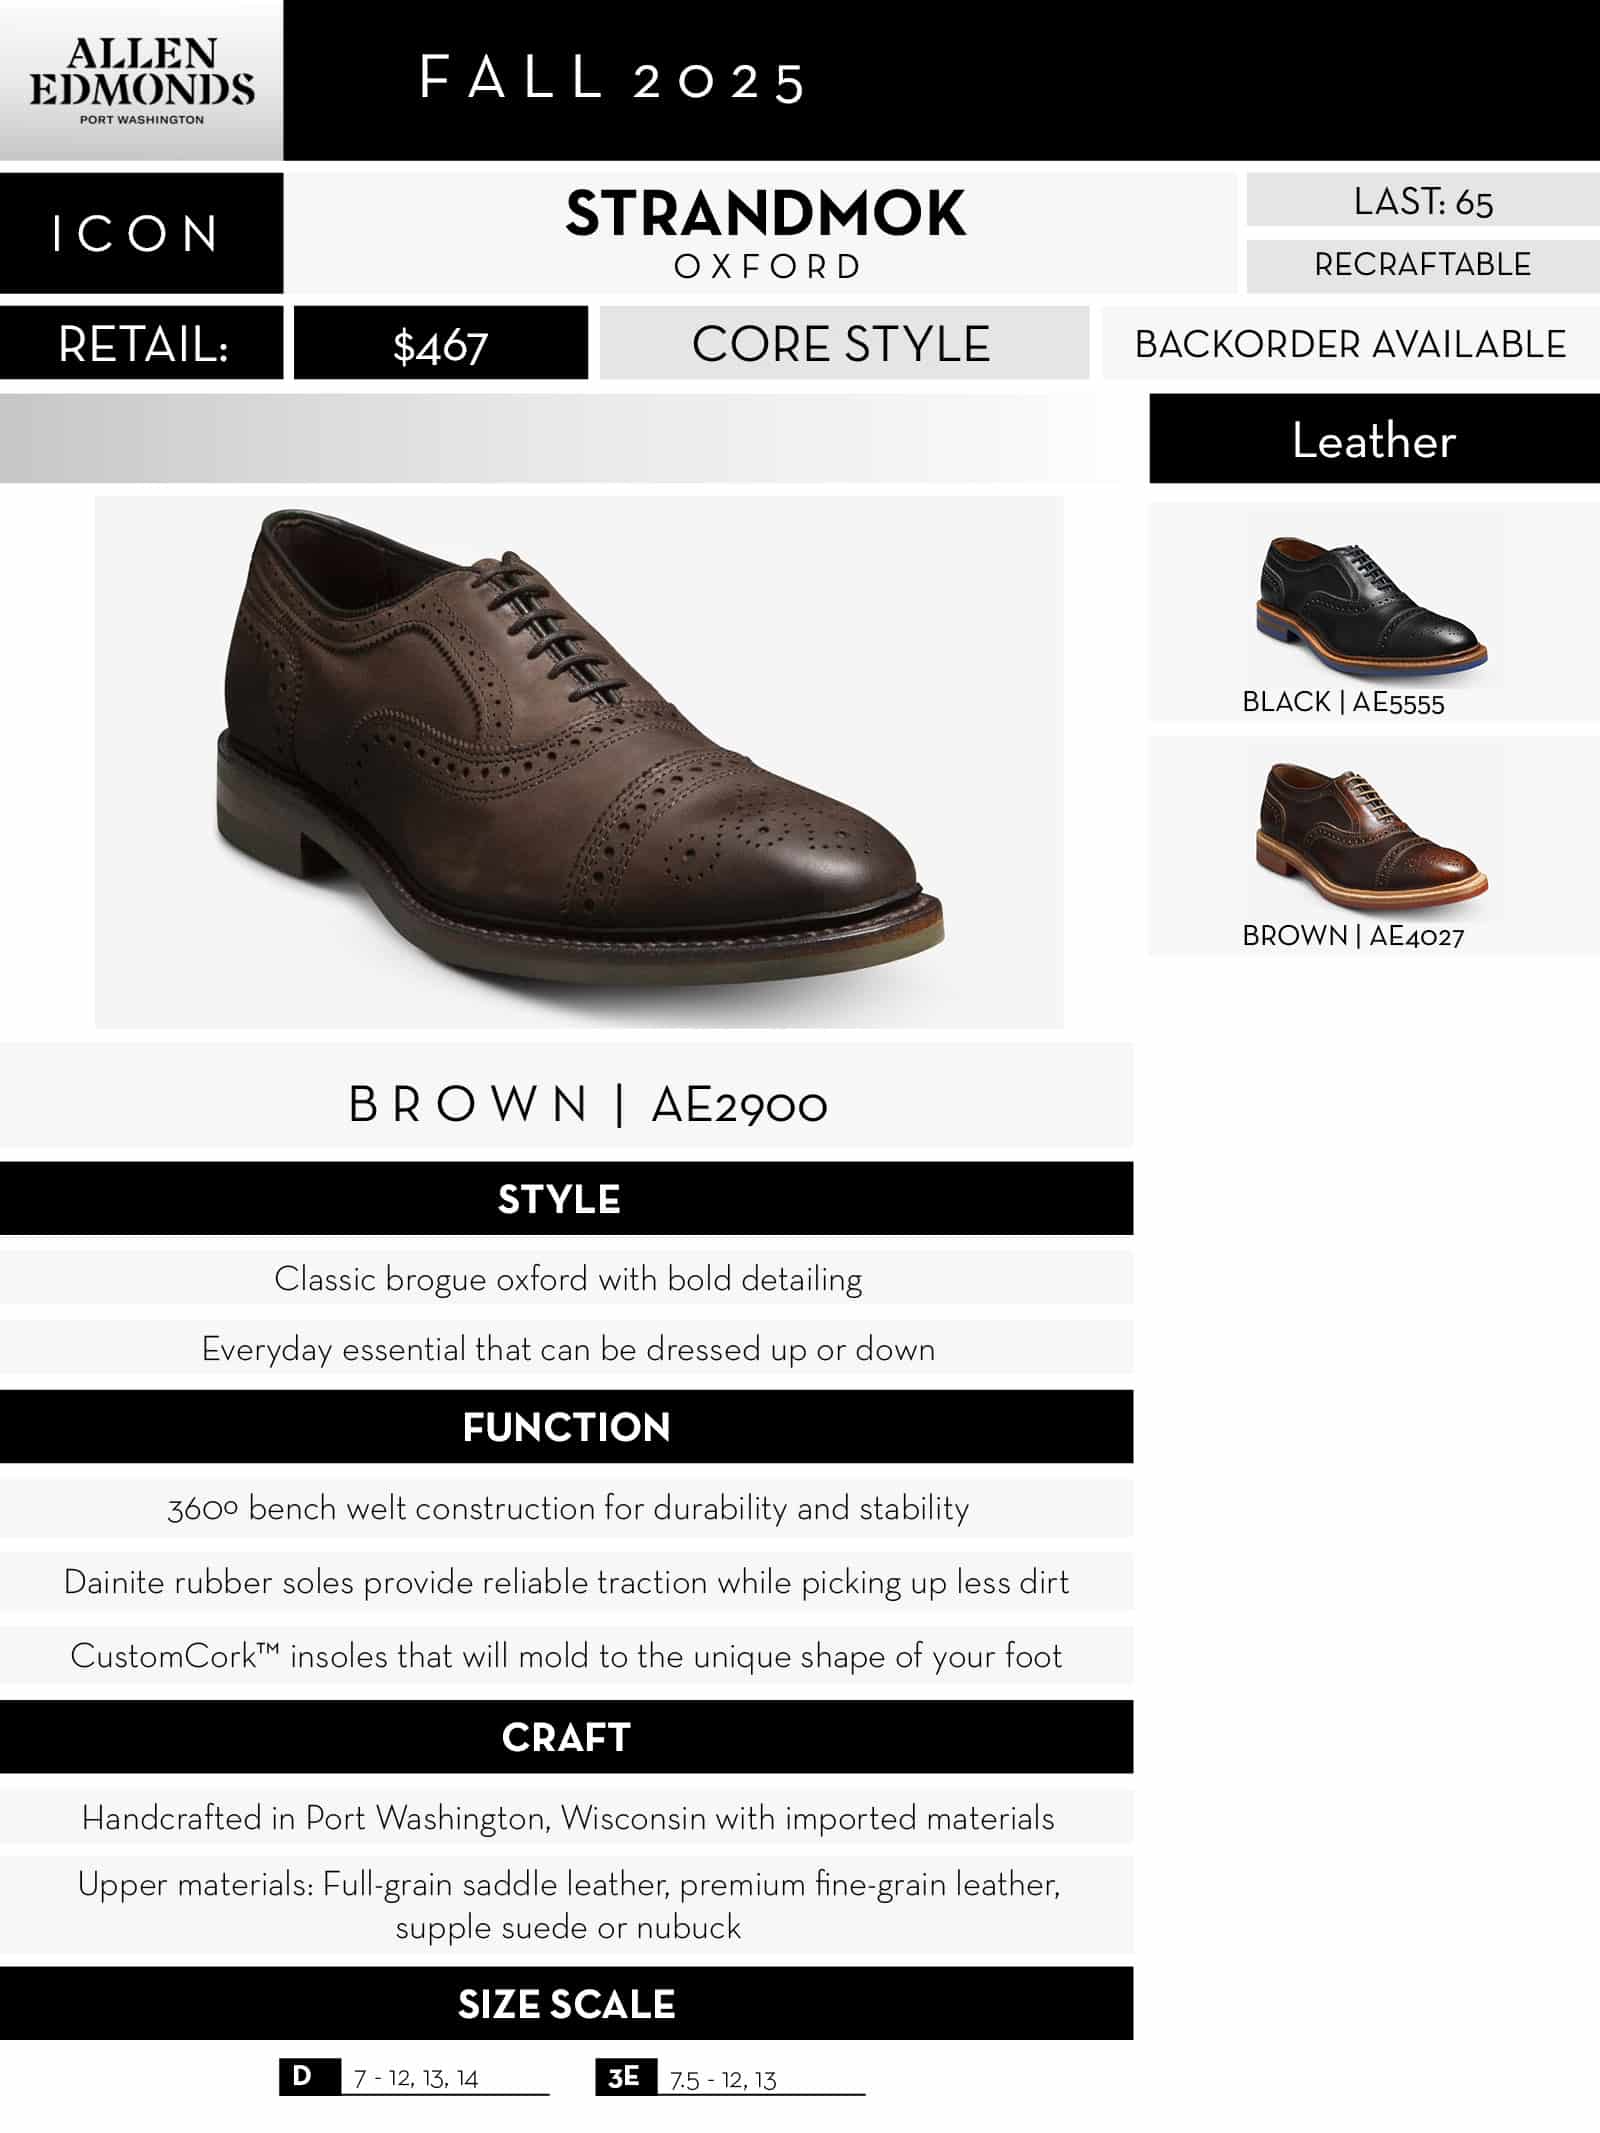Click the STYLE section header
Viewport: 1600px width, 2133px height.
566,1199
